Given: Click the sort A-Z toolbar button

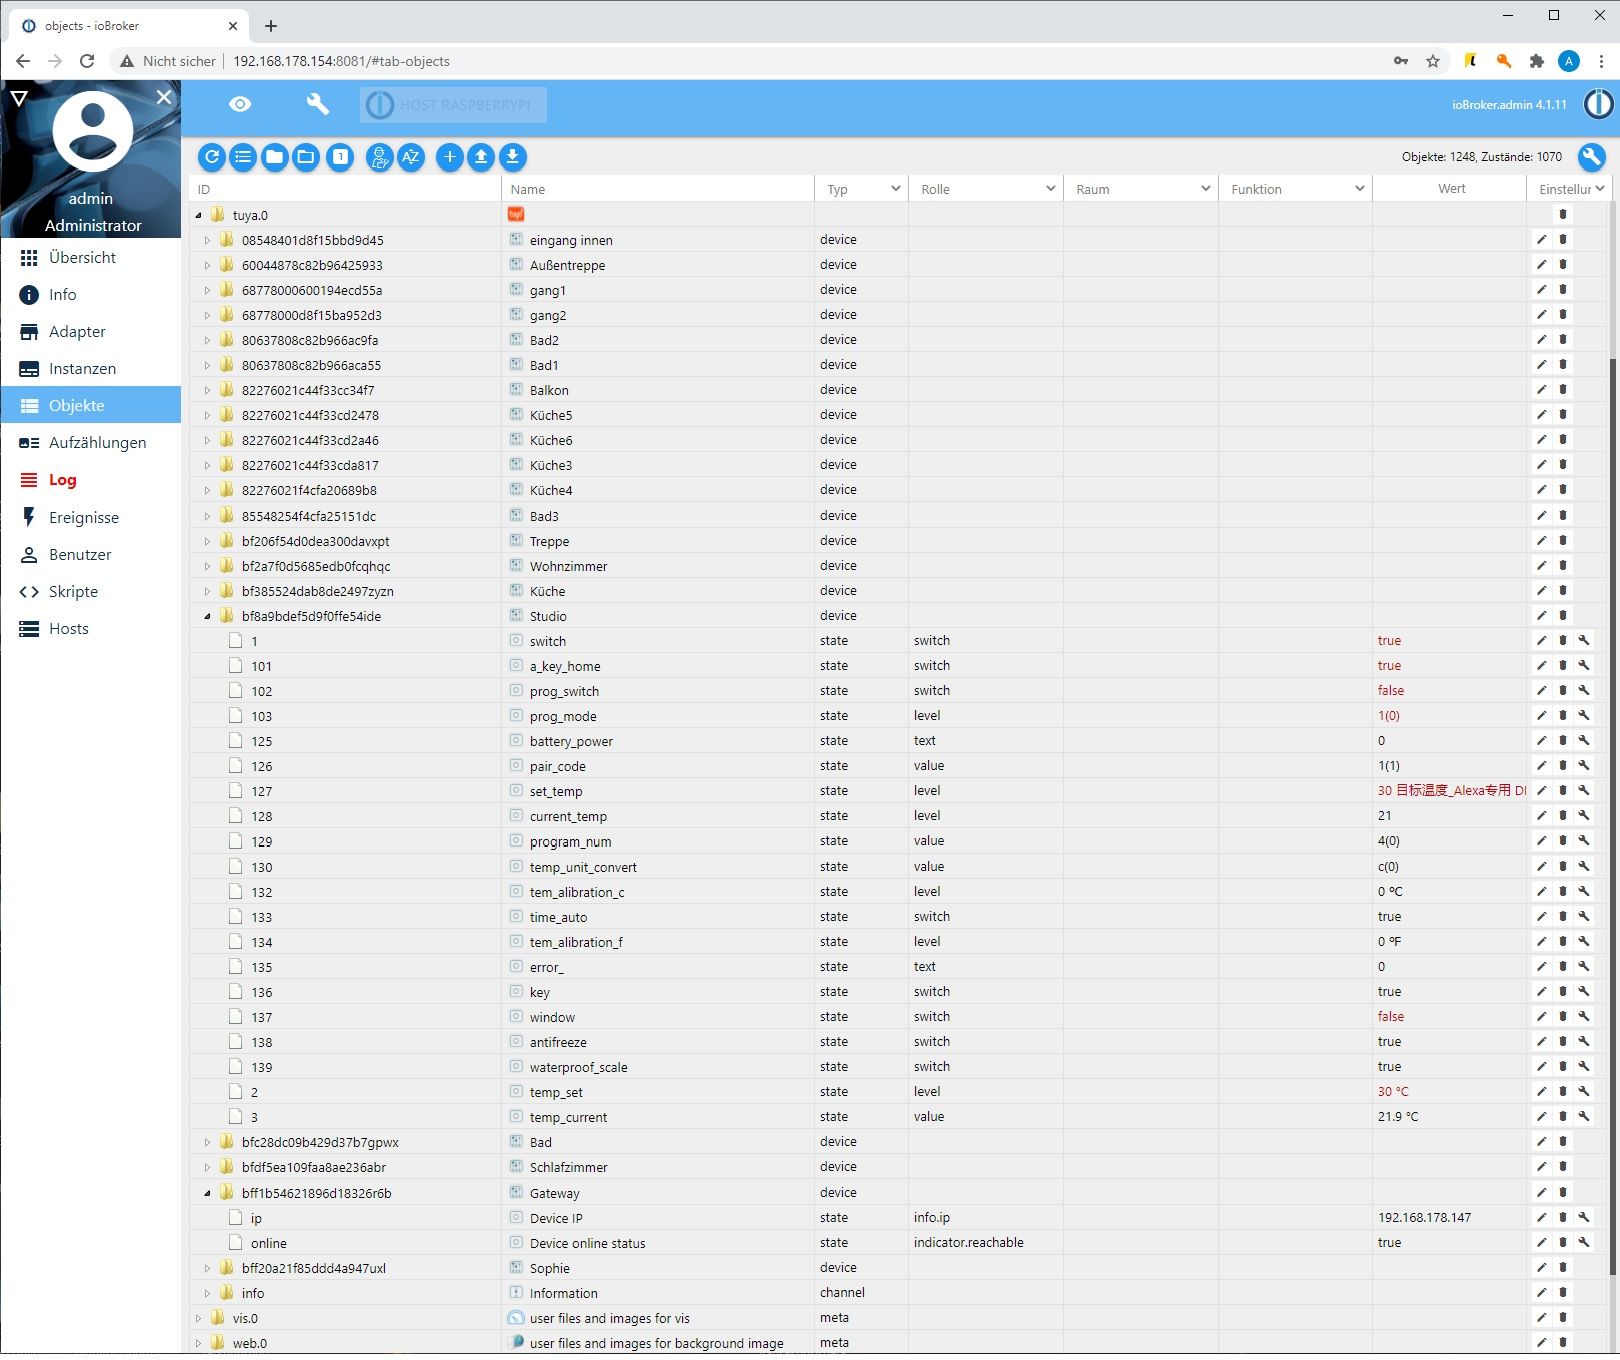Looking at the screenshot, I should tap(410, 157).
